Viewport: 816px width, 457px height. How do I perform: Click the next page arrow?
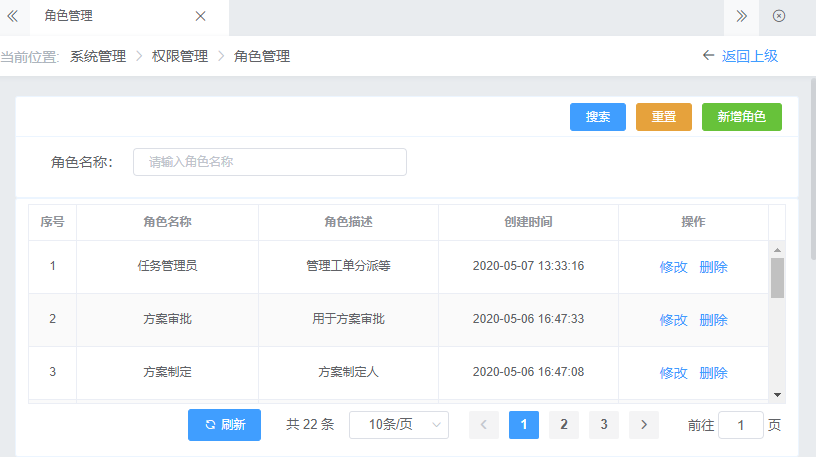click(644, 425)
